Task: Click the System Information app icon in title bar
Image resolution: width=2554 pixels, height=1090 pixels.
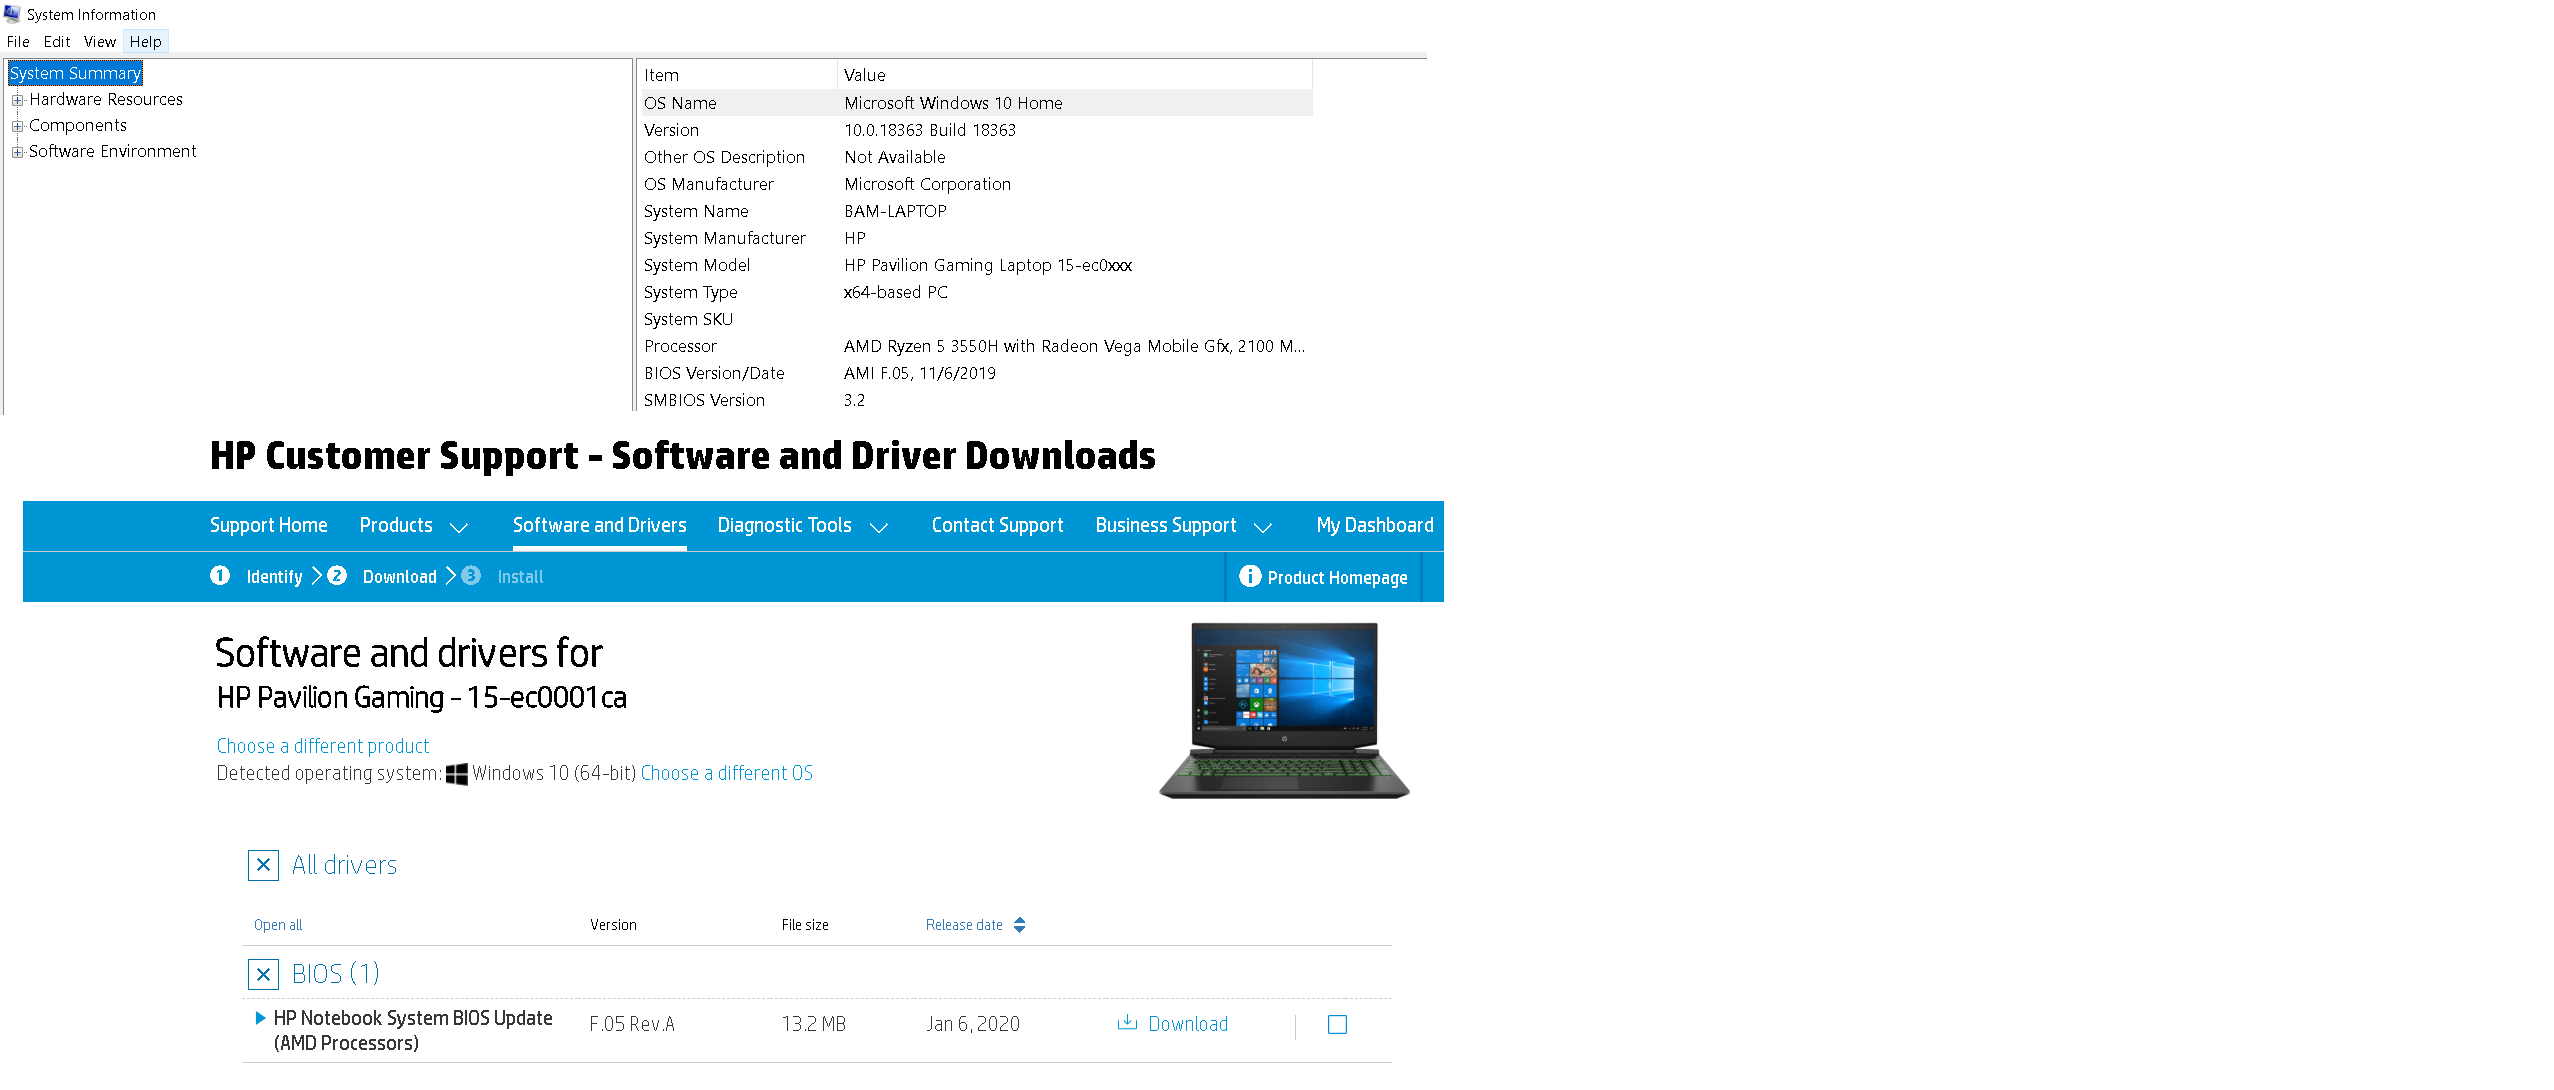Action: 12,13
